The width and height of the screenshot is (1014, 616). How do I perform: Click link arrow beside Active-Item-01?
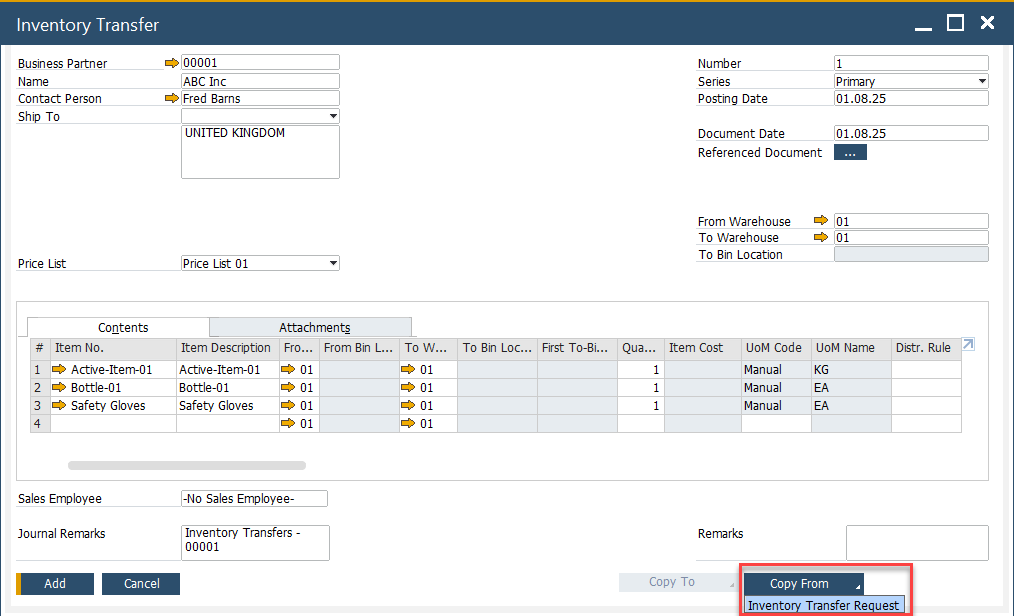[59, 370]
